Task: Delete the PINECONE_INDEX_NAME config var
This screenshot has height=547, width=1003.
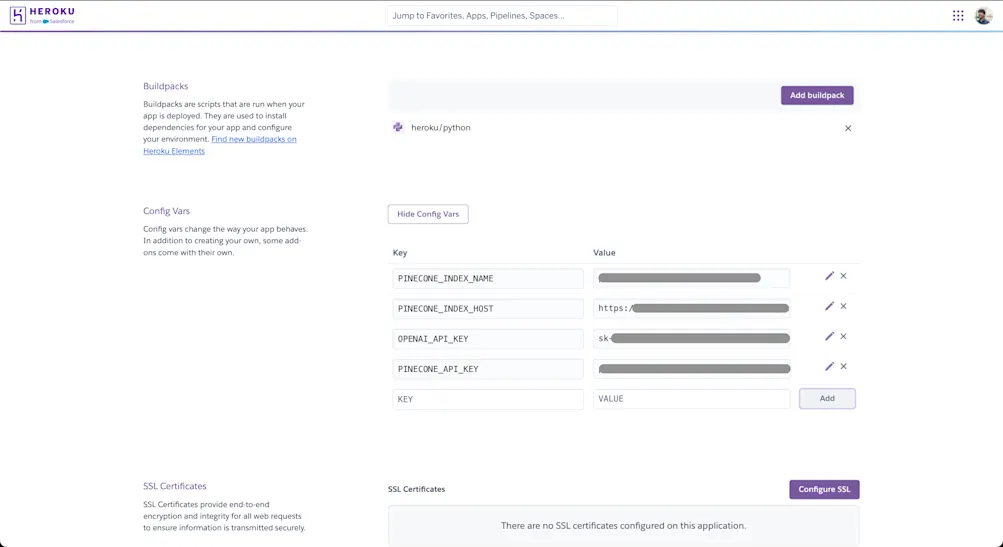Action: pos(843,276)
